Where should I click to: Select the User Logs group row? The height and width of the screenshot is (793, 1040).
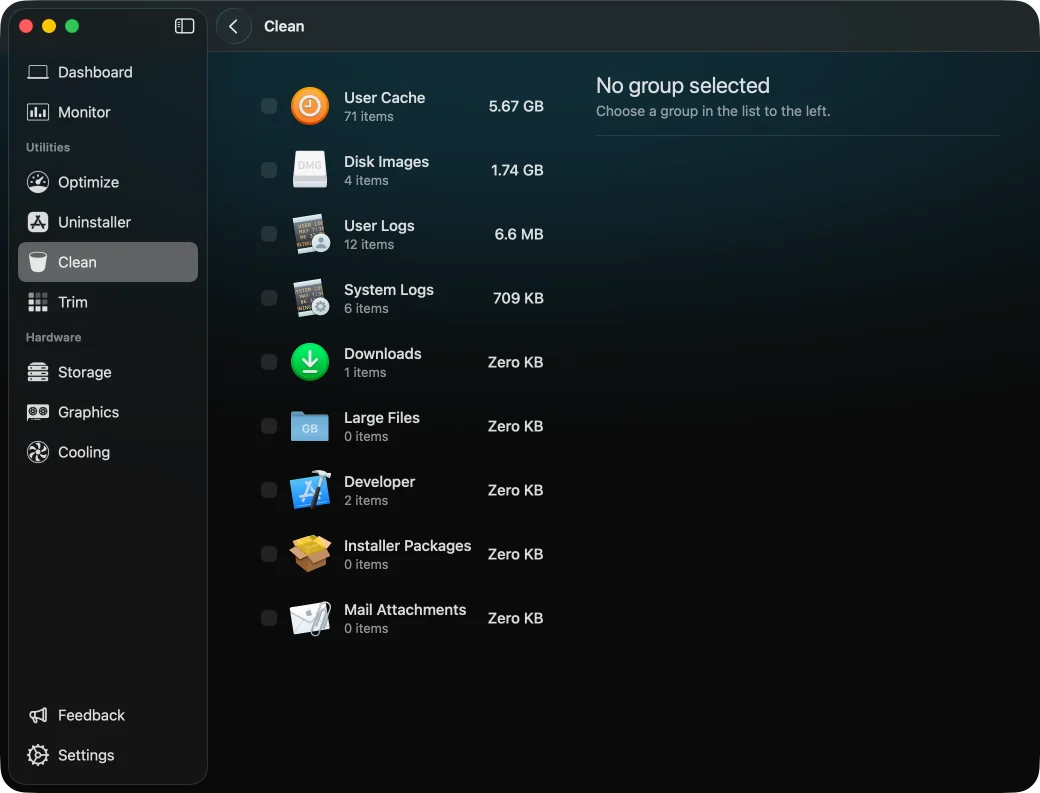pos(403,234)
